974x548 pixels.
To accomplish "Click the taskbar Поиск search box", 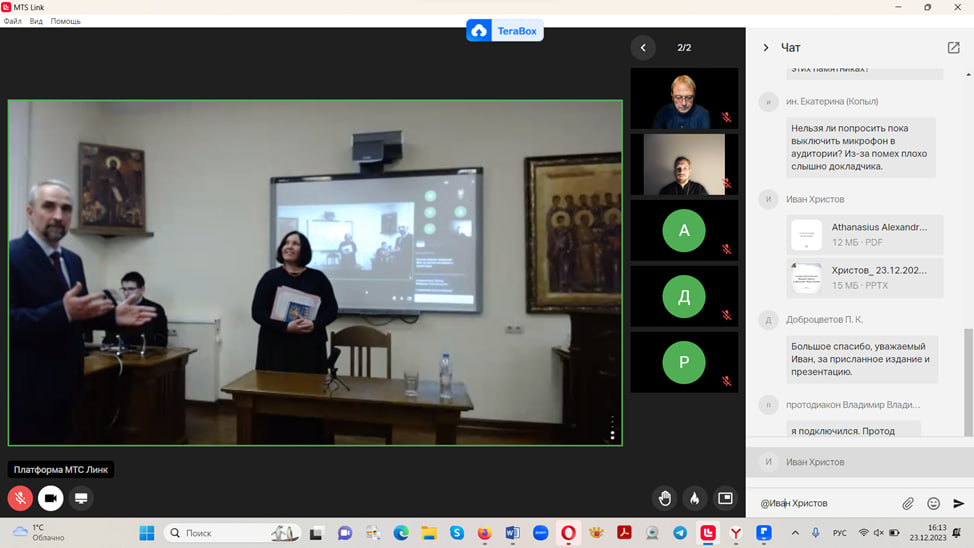I will [232, 533].
